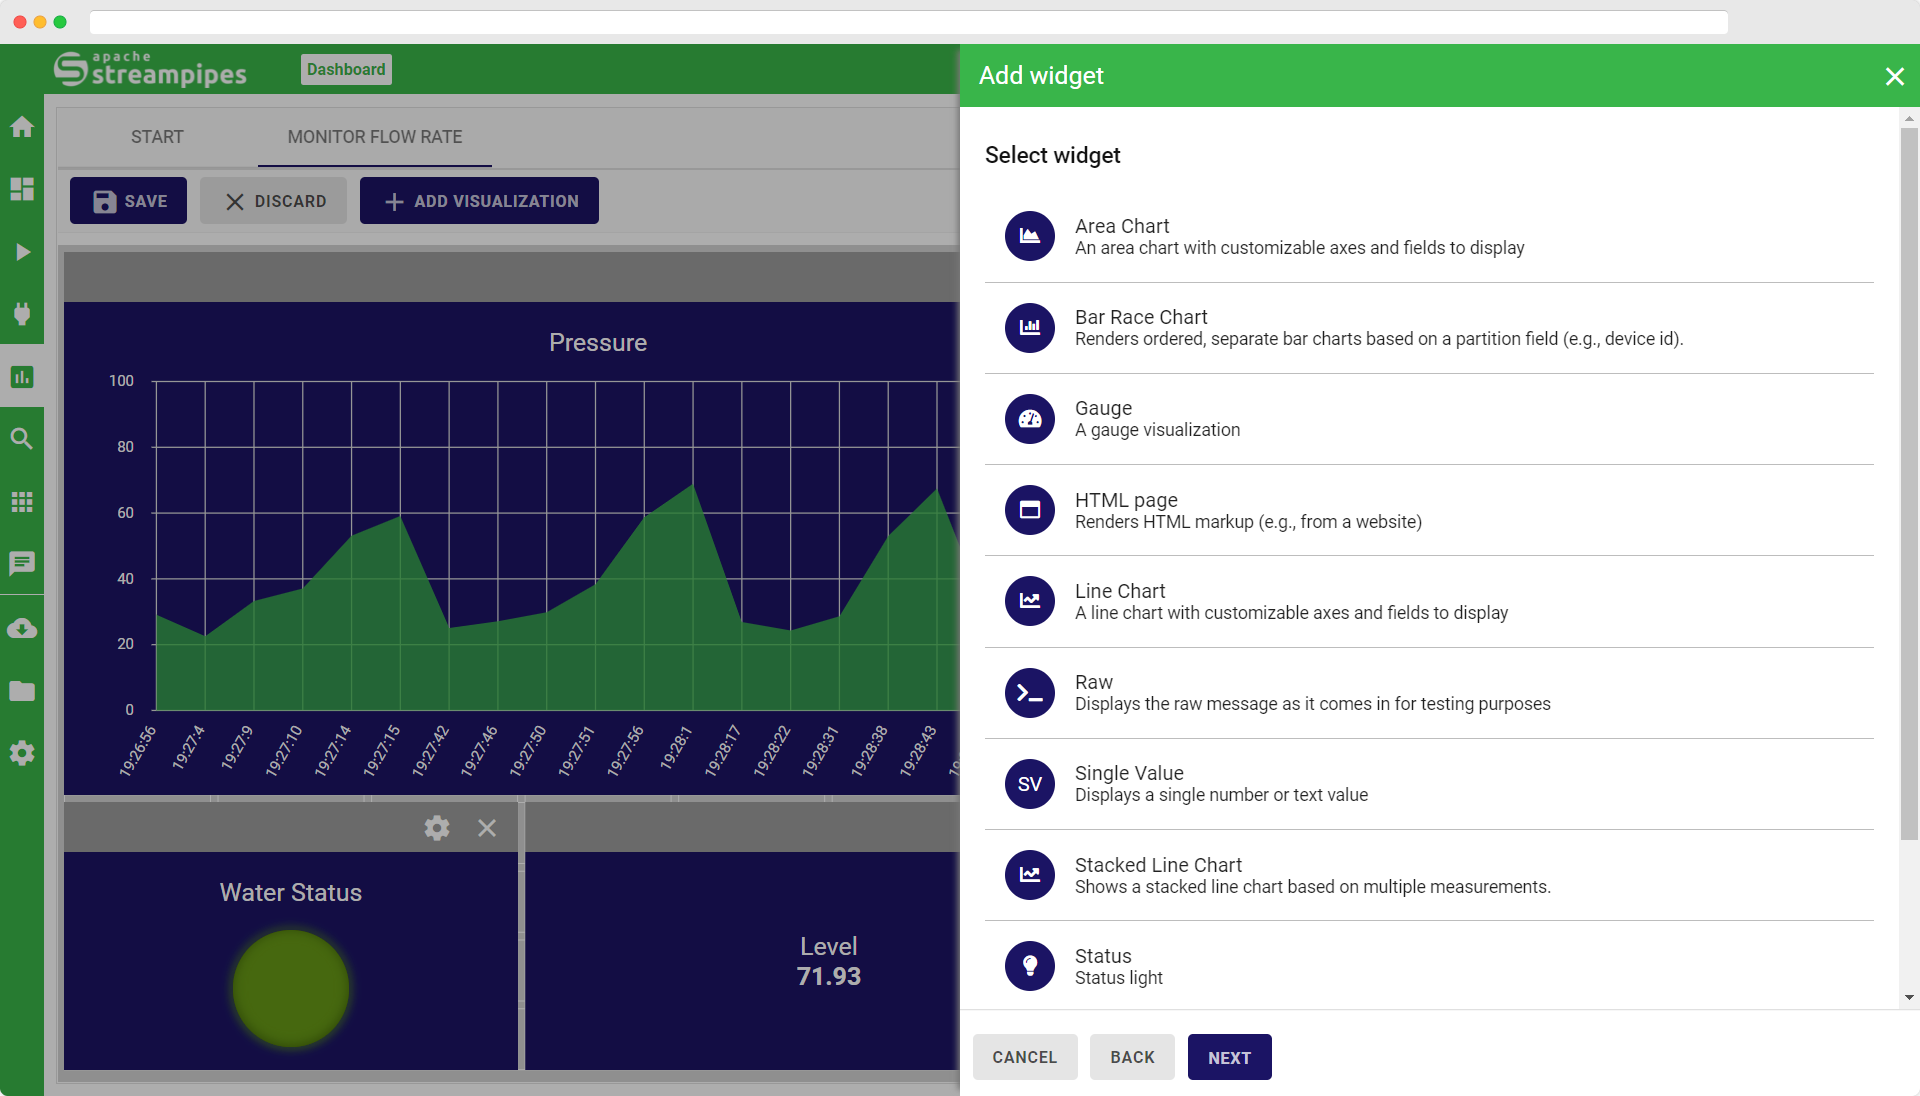The image size is (1920, 1096).
Task: Pick the Gauge widget icon
Action: [1029, 419]
